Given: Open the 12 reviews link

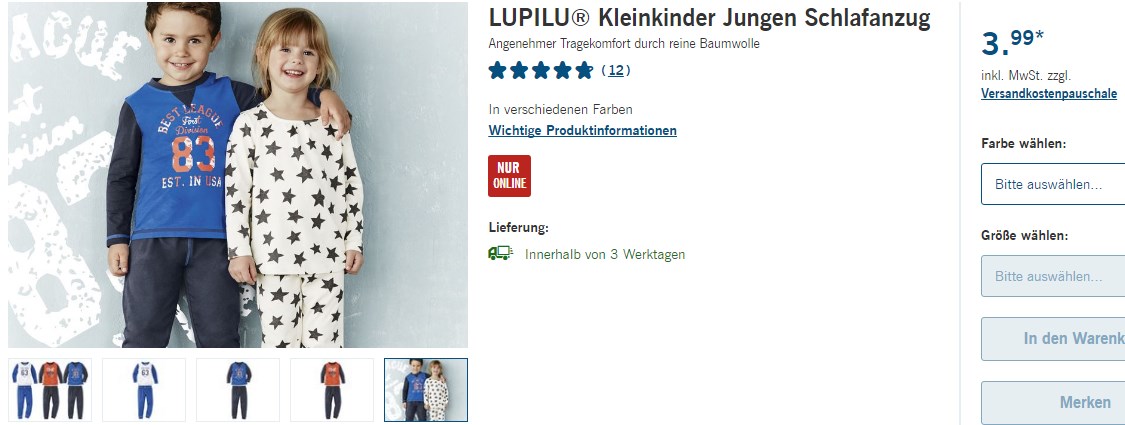Looking at the screenshot, I should [616, 70].
